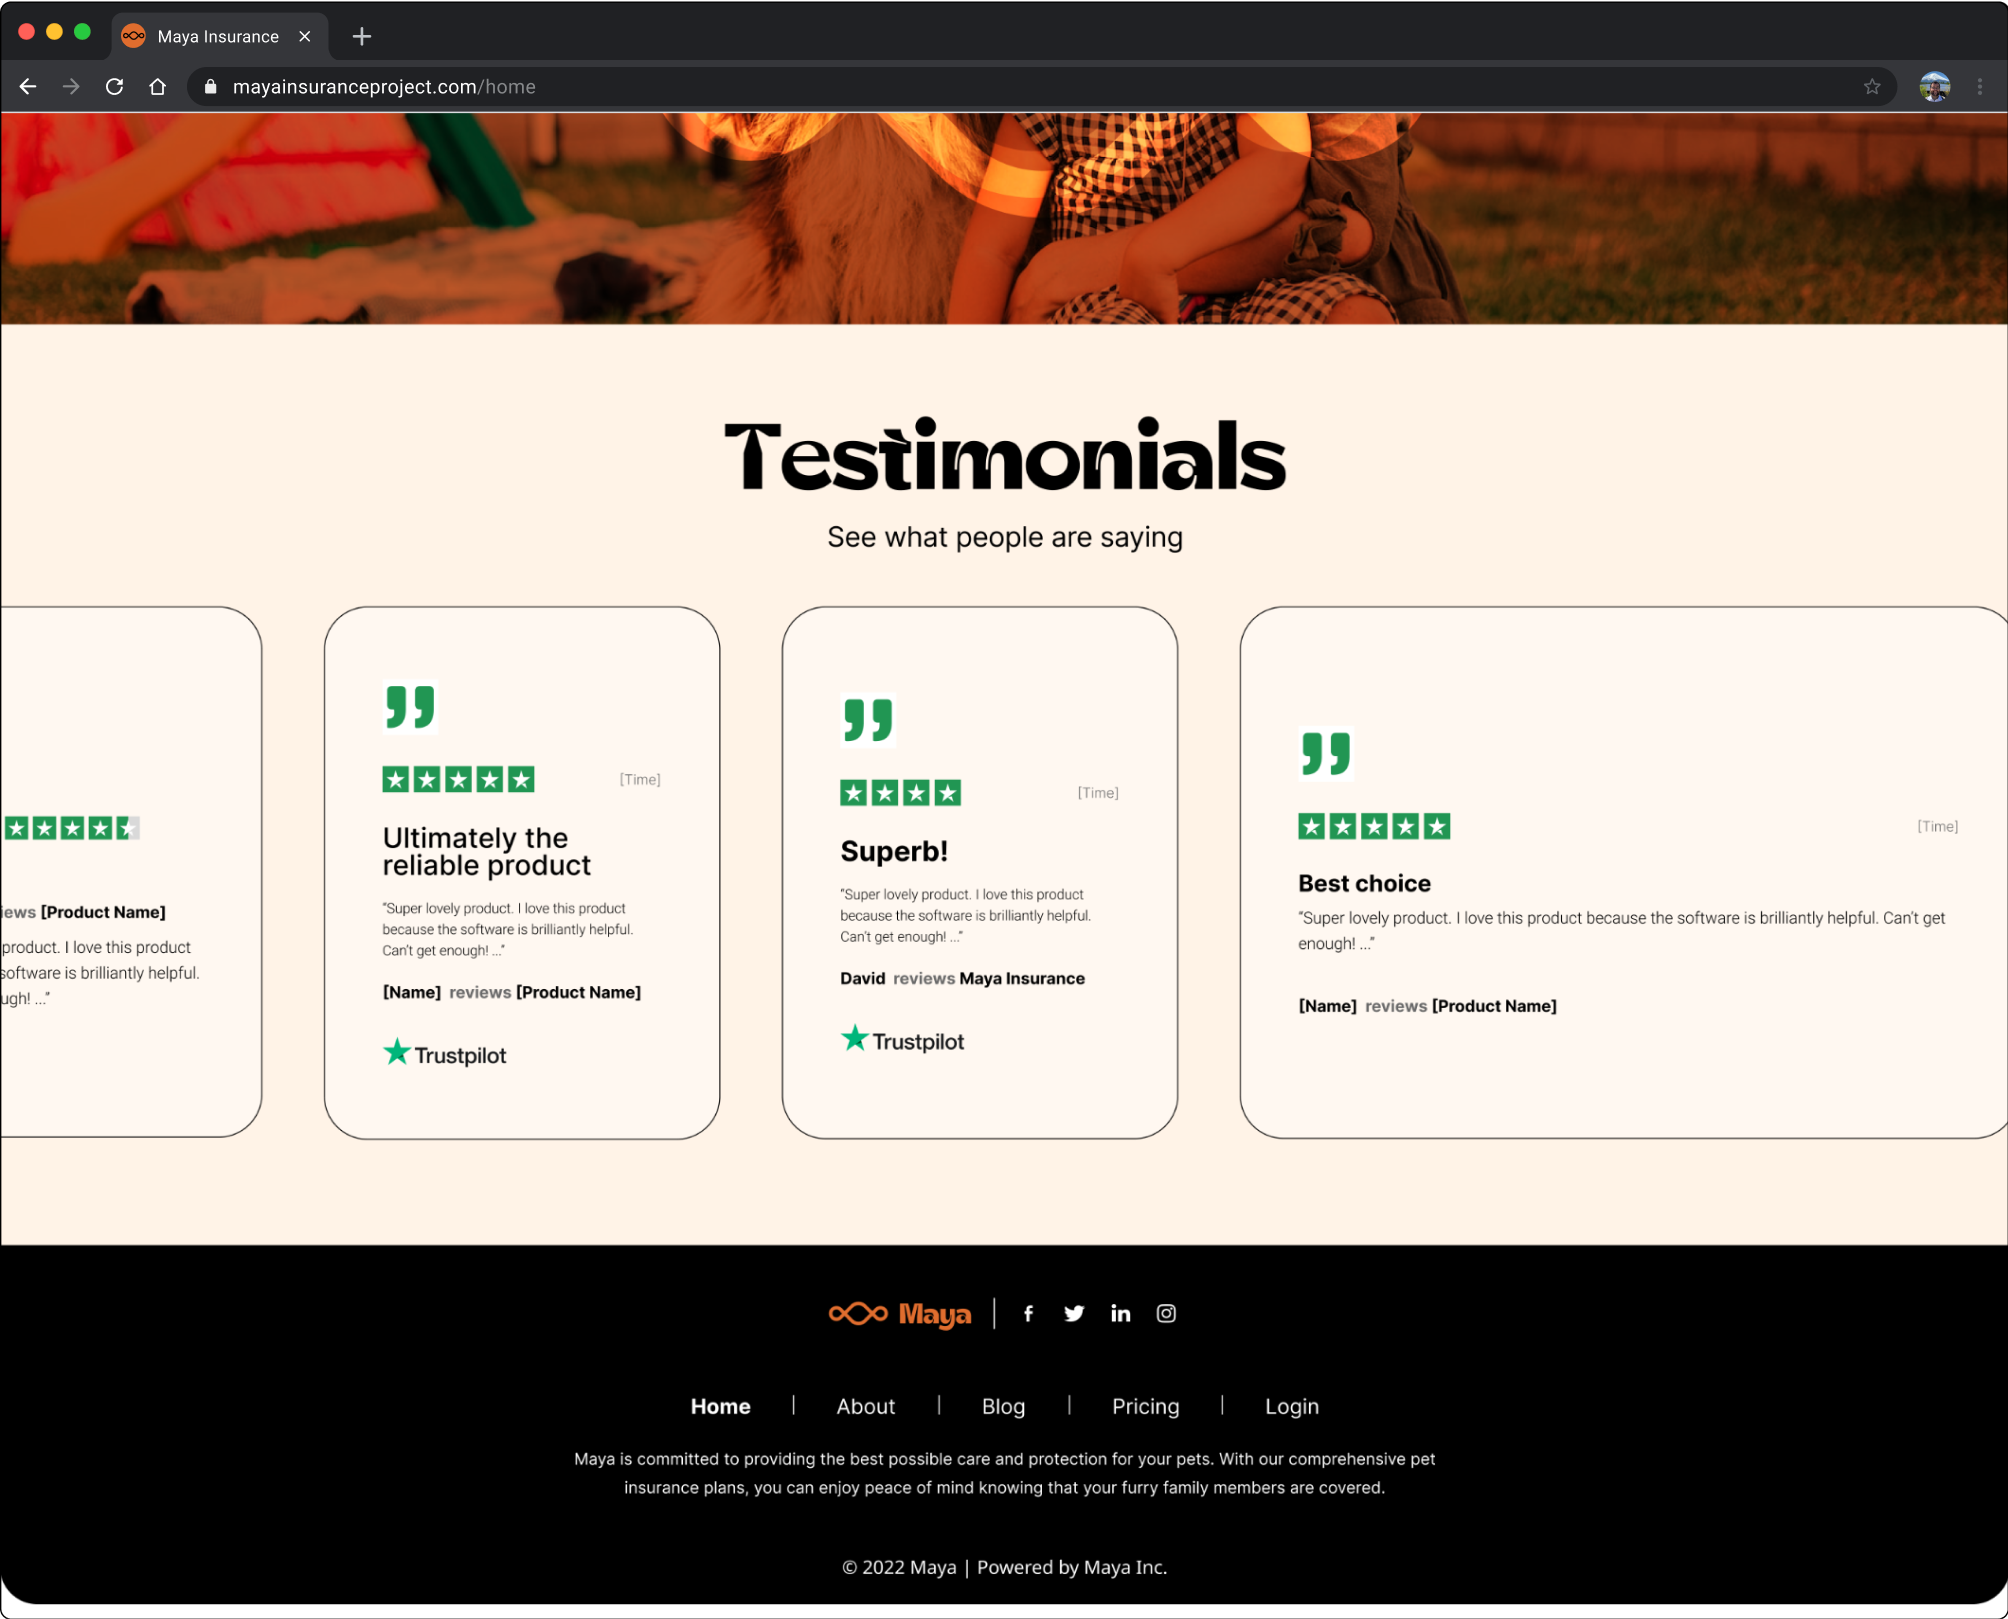
Task: Reload the page with refresh icon
Action: point(114,87)
